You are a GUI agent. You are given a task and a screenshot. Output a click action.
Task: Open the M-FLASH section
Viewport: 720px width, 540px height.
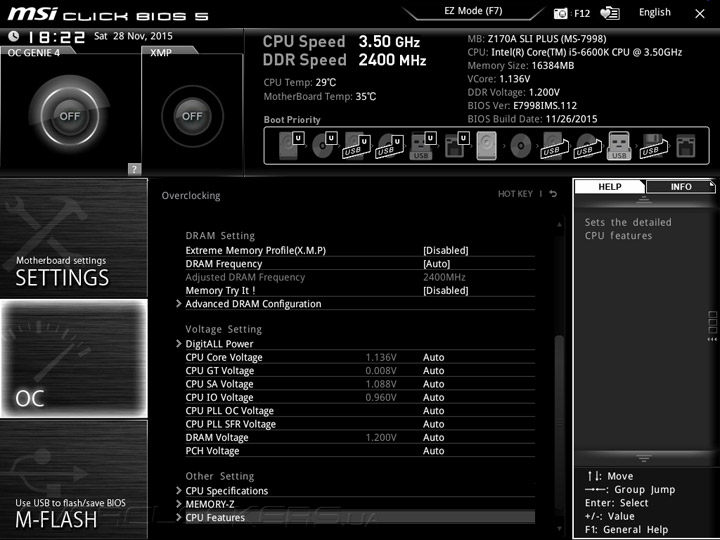(73, 479)
